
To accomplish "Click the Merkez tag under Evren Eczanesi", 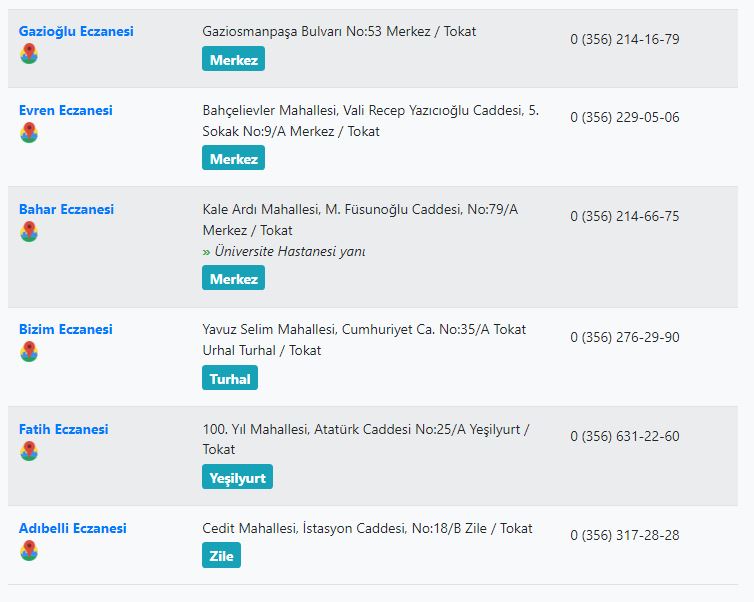I will [233, 158].
